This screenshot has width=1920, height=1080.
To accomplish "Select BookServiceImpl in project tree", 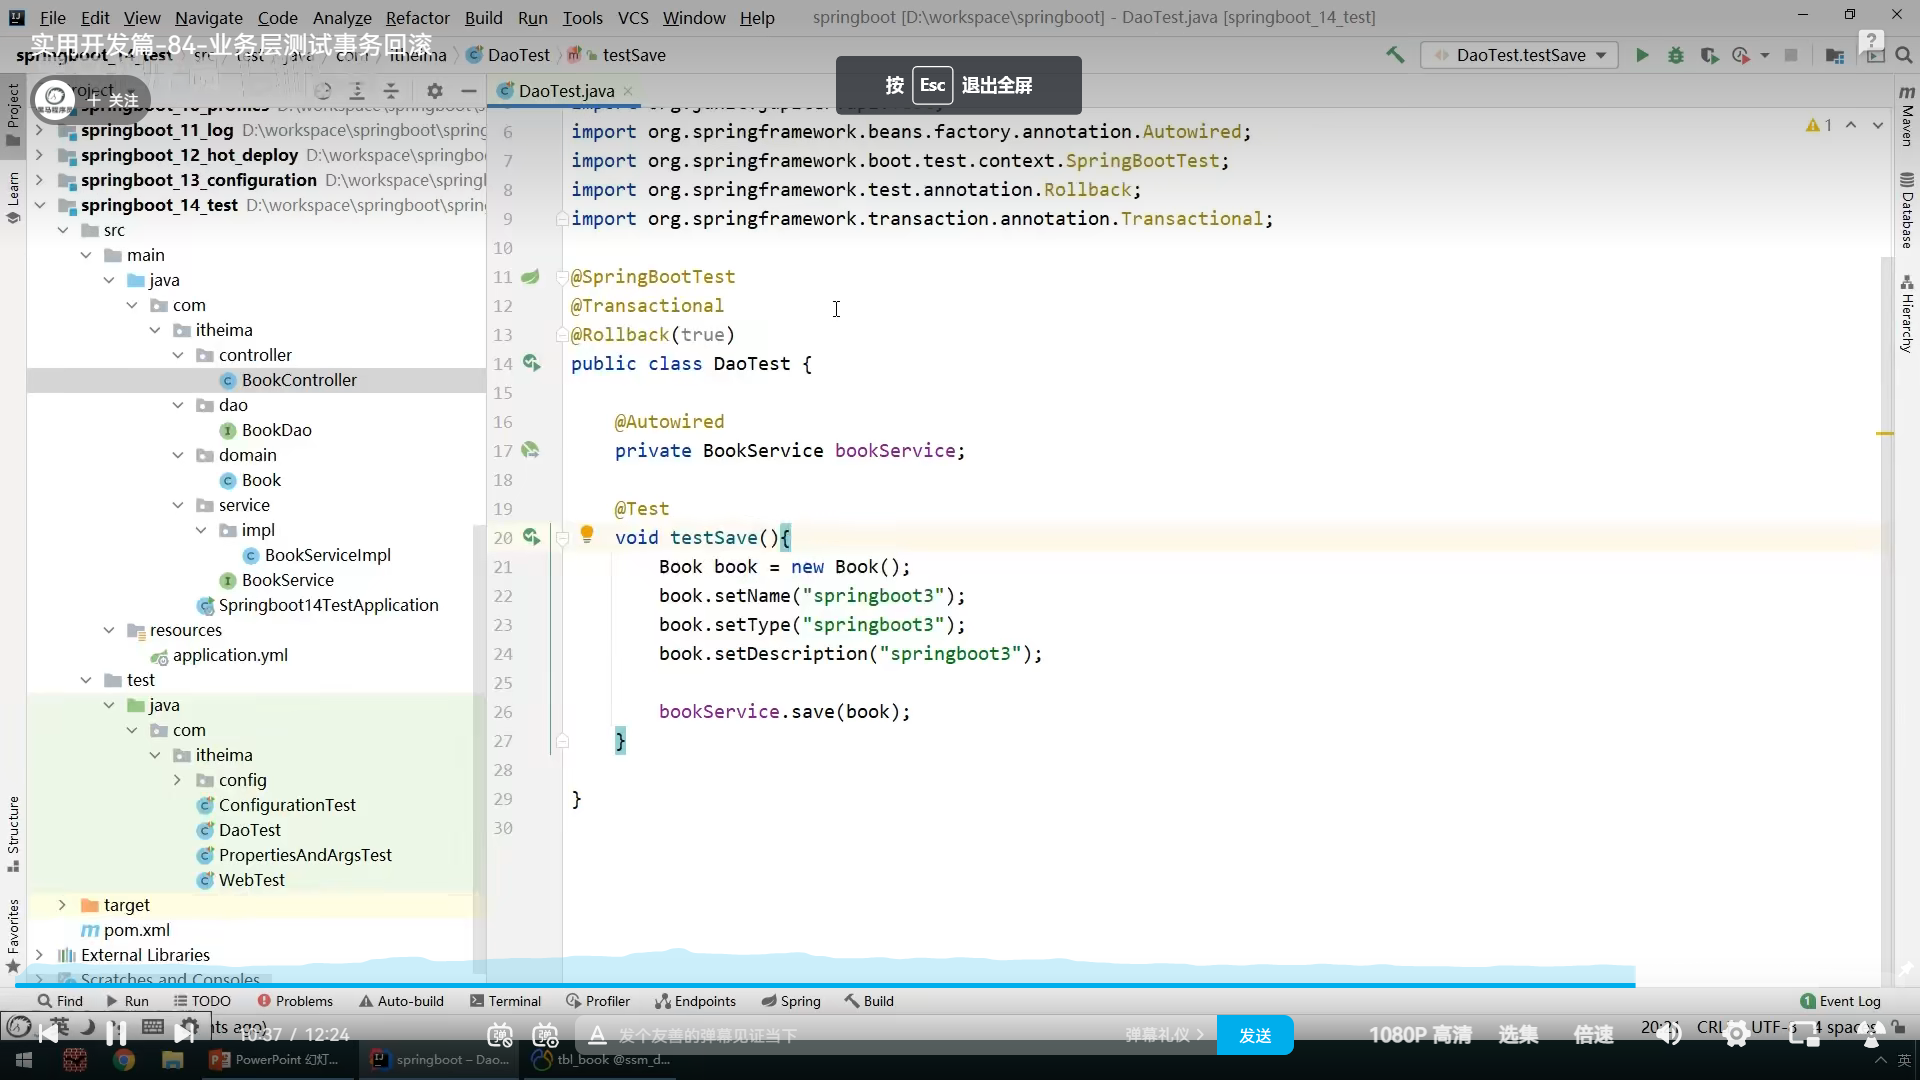I will [x=327, y=555].
